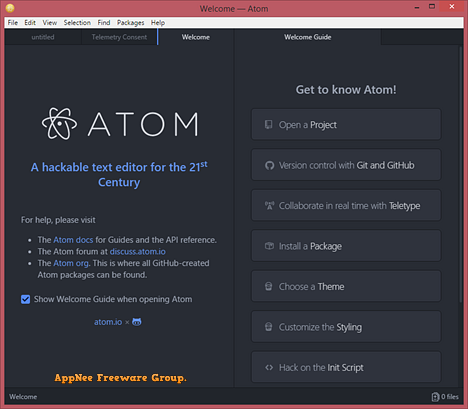Close the Atom window
468x409 pixels.
pos(452,7)
